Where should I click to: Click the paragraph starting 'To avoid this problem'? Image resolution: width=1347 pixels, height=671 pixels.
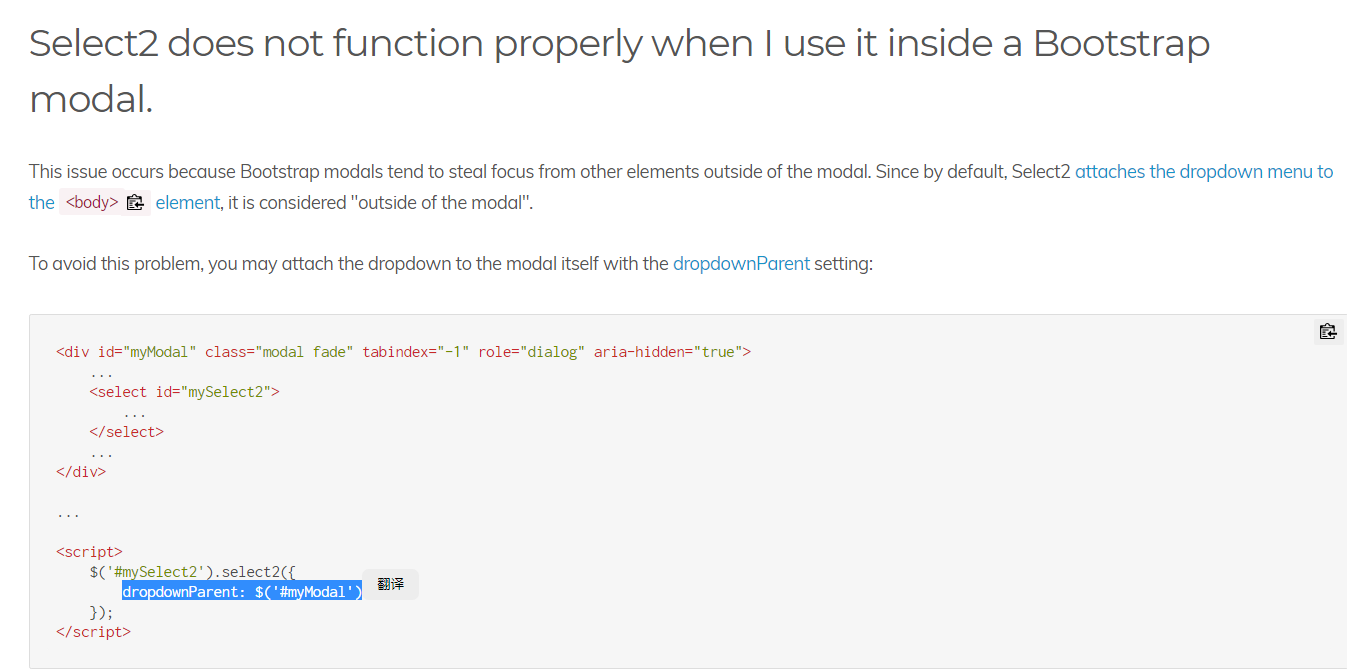pyautogui.click(x=451, y=264)
